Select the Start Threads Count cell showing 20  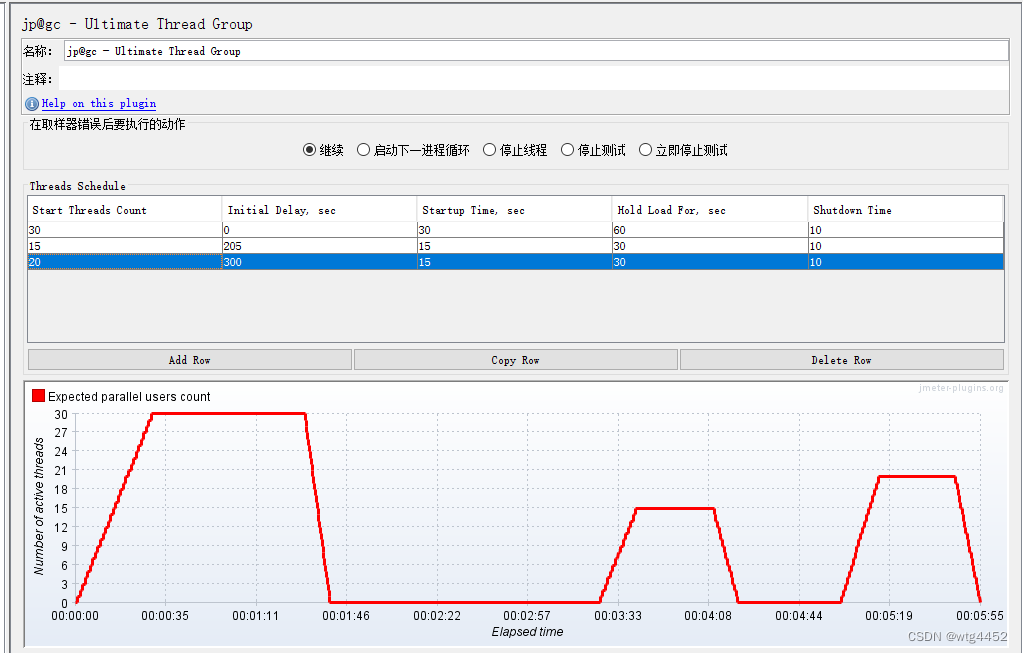click(125, 262)
